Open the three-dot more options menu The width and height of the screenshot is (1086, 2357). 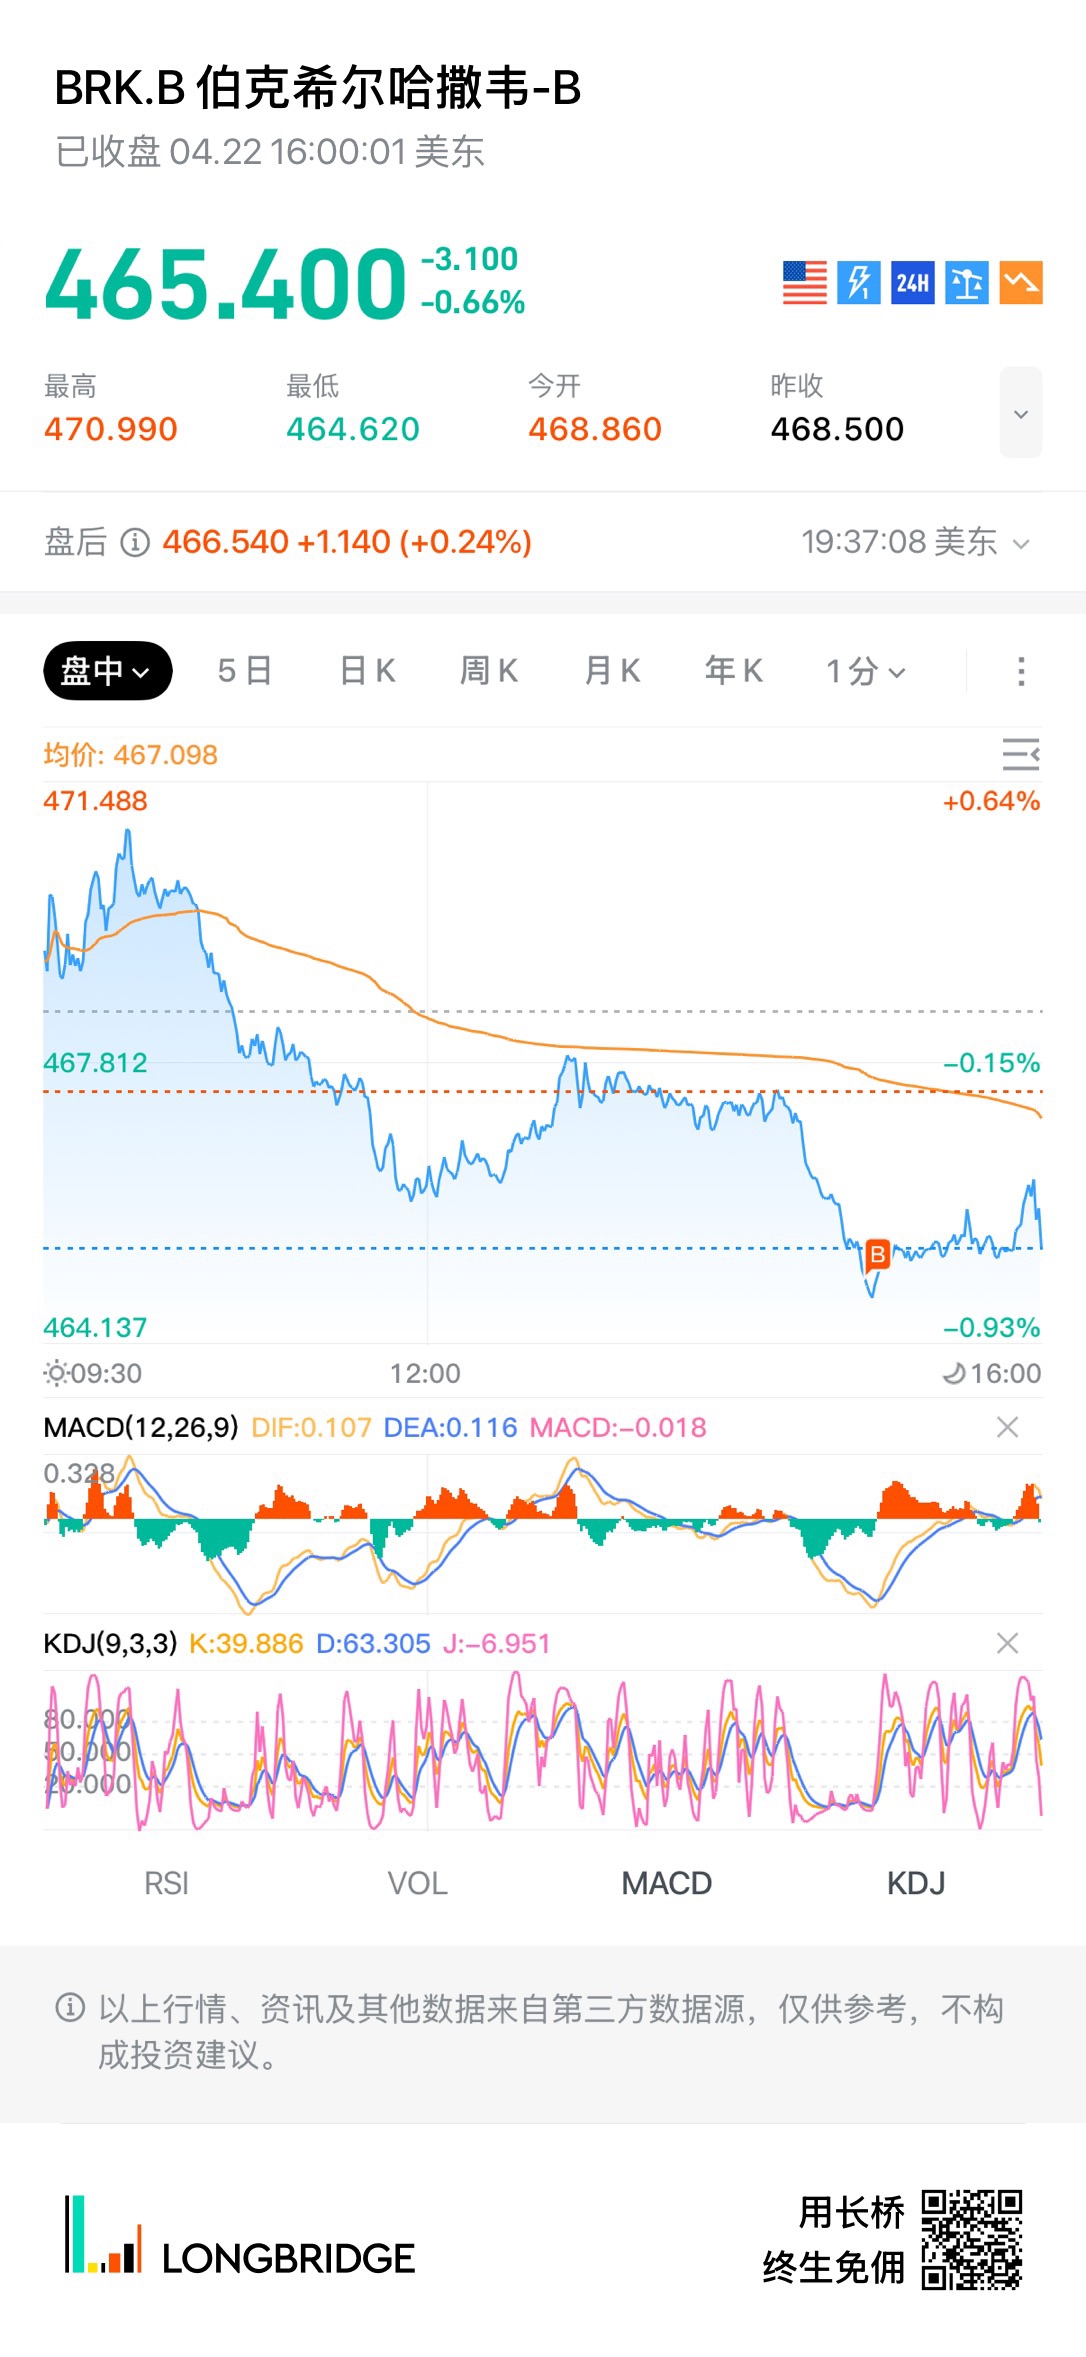pos(1021,671)
